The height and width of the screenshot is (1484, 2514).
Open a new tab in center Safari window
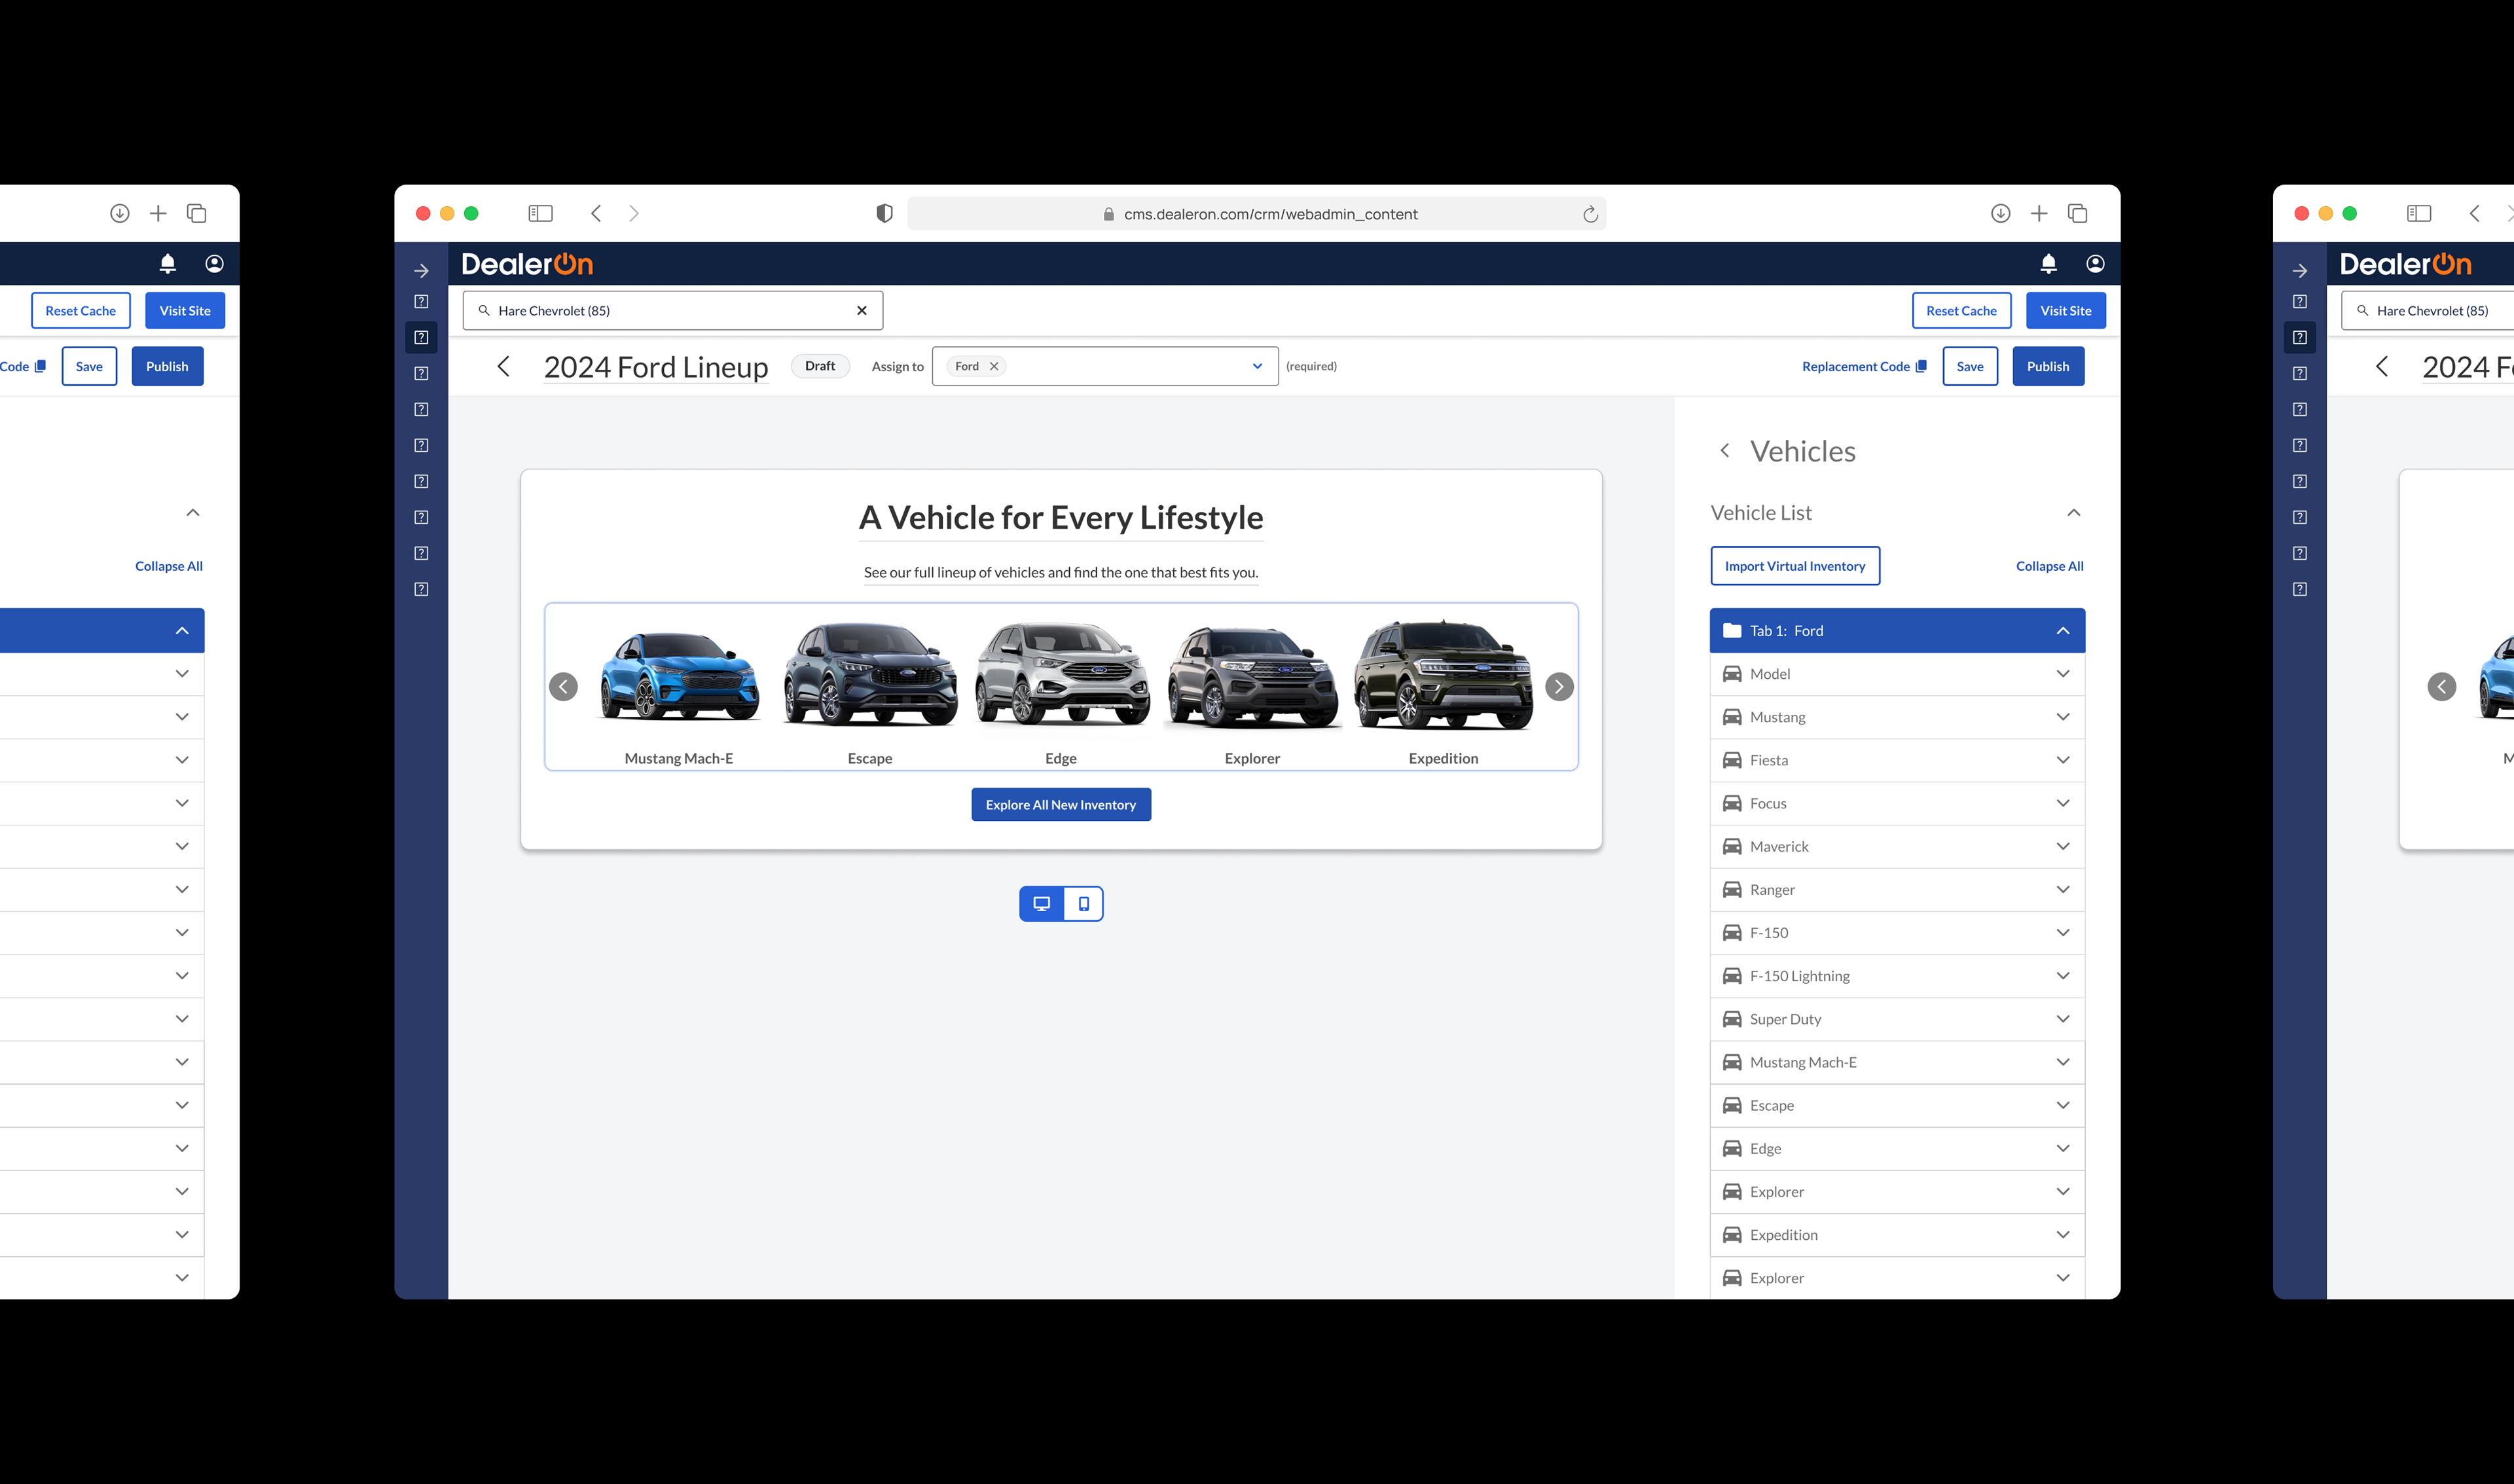pos(2039,213)
